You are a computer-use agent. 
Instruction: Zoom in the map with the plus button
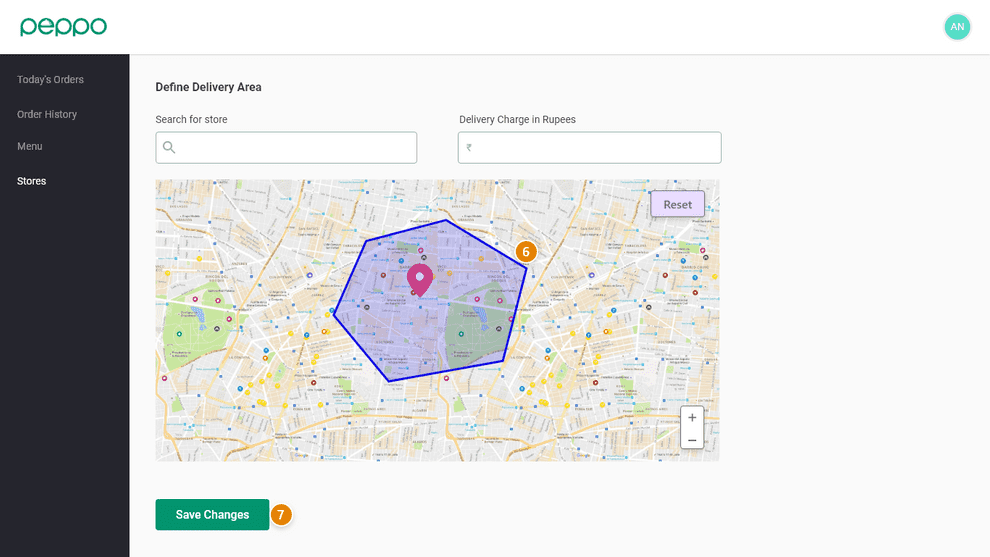pos(692,418)
